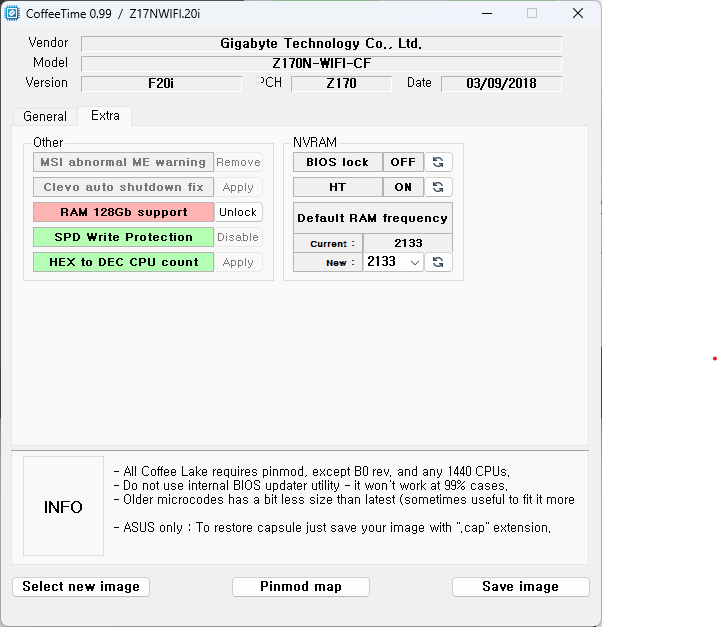Toggle the BIOS lock OFF state button
Screen dimensions: 718x627
click(x=403, y=162)
